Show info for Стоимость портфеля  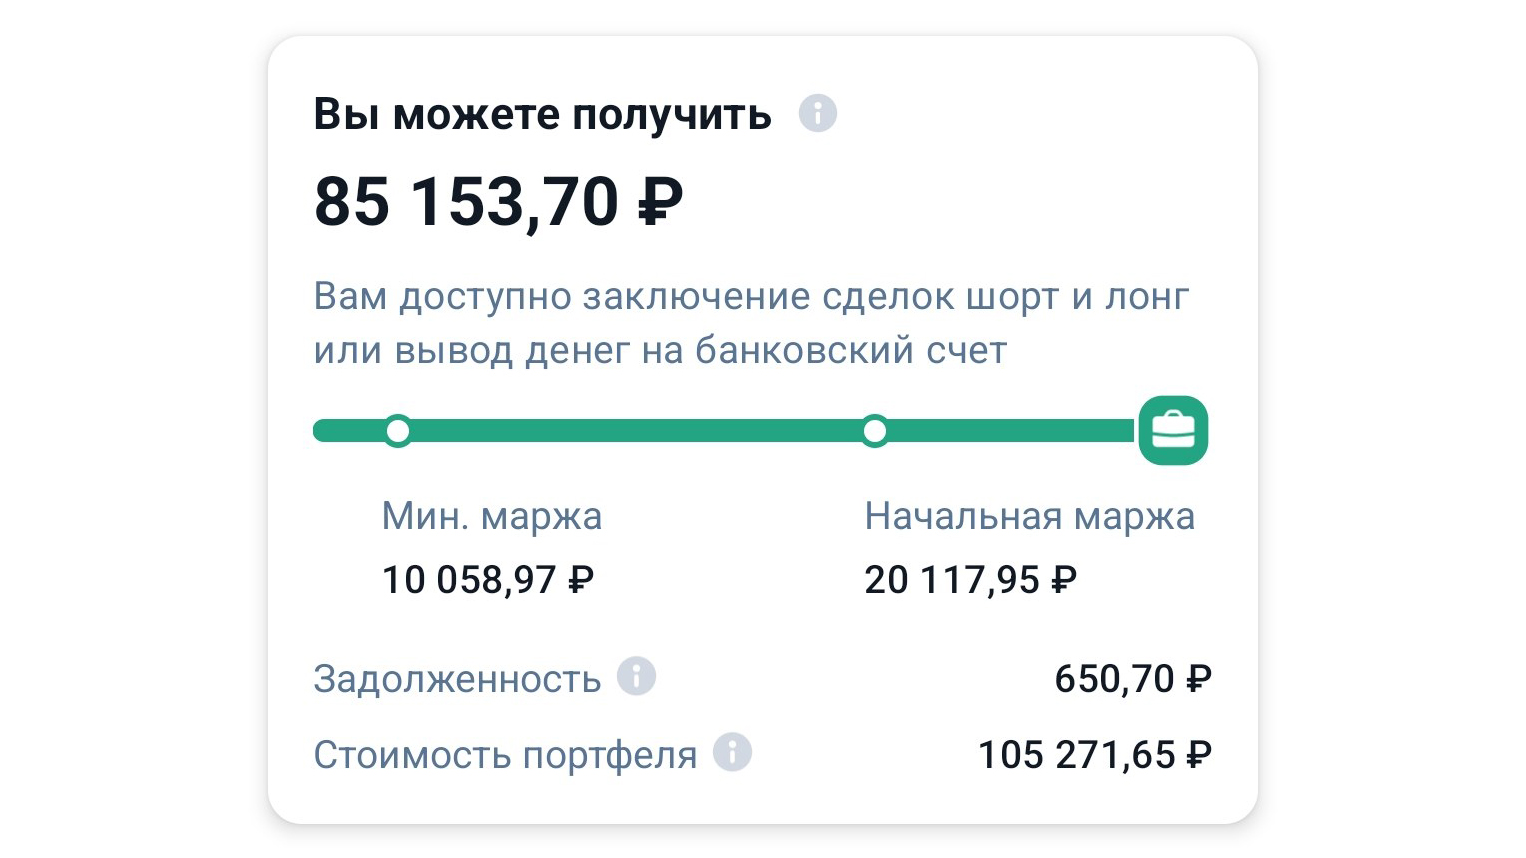[732, 752]
